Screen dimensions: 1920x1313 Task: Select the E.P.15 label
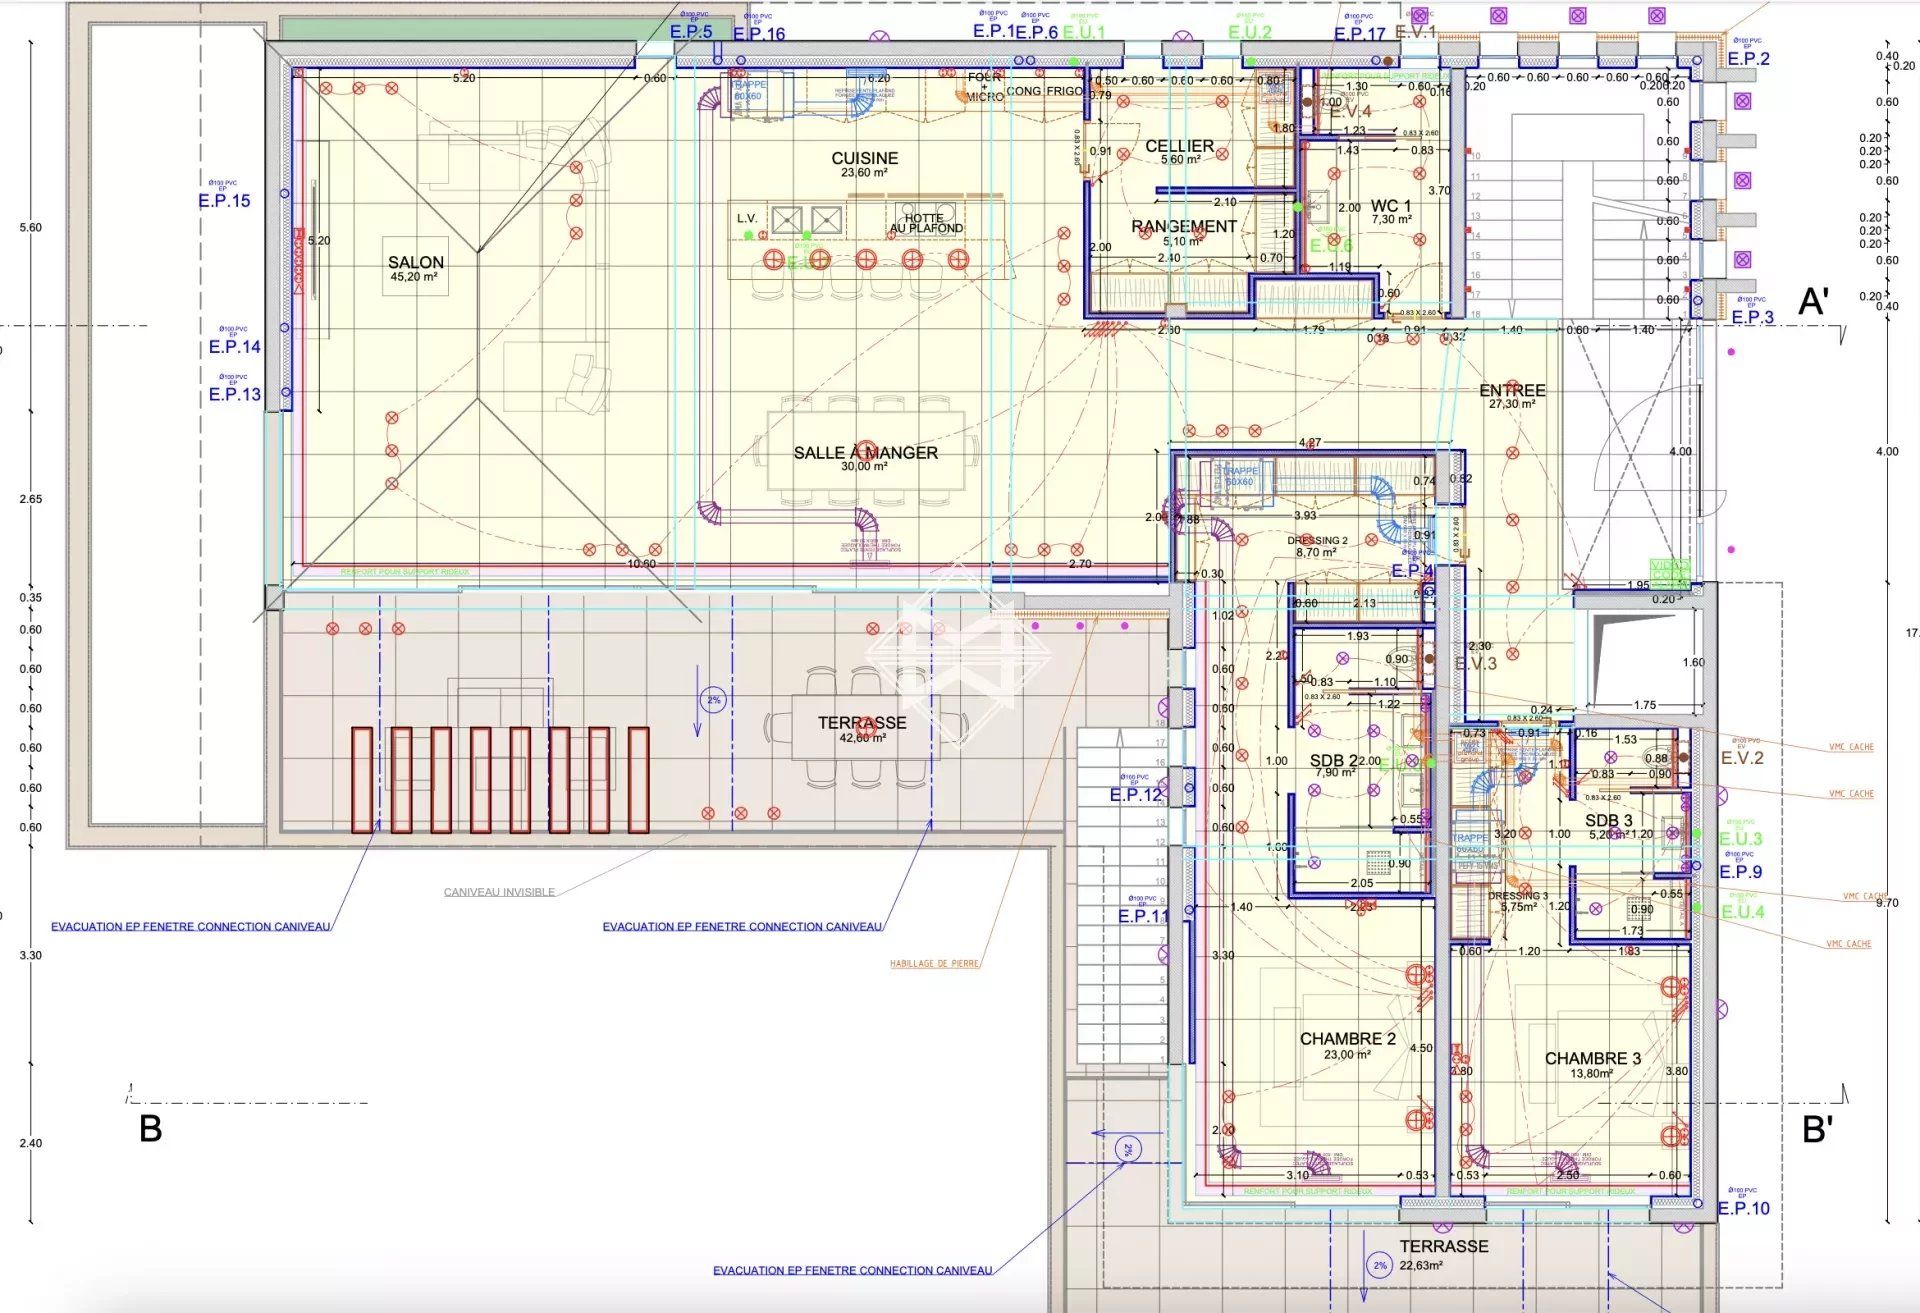(x=224, y=201)
